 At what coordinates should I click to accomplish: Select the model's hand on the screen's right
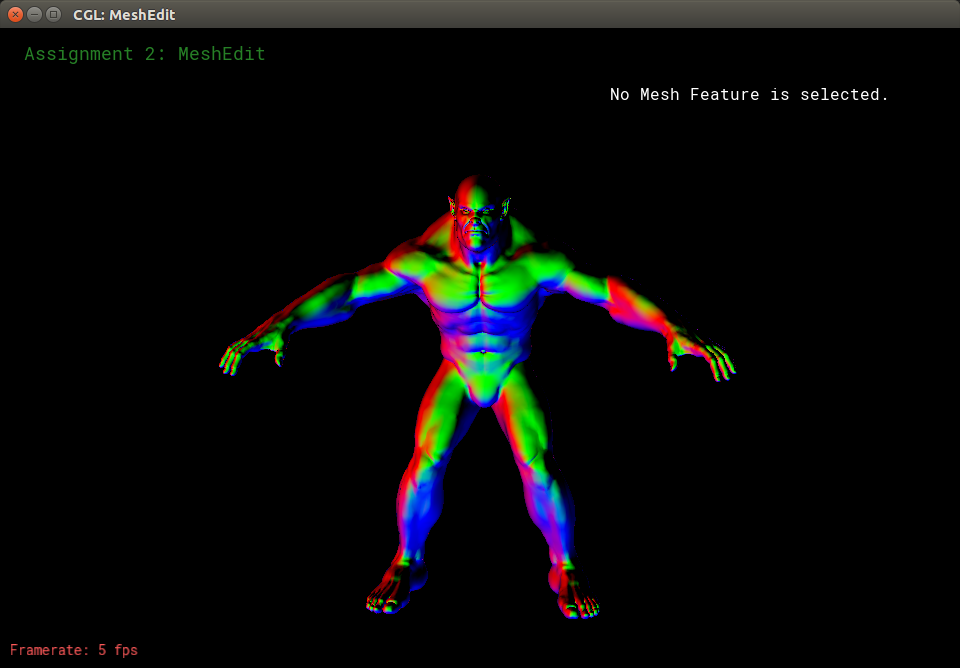(x=710, y=356)
